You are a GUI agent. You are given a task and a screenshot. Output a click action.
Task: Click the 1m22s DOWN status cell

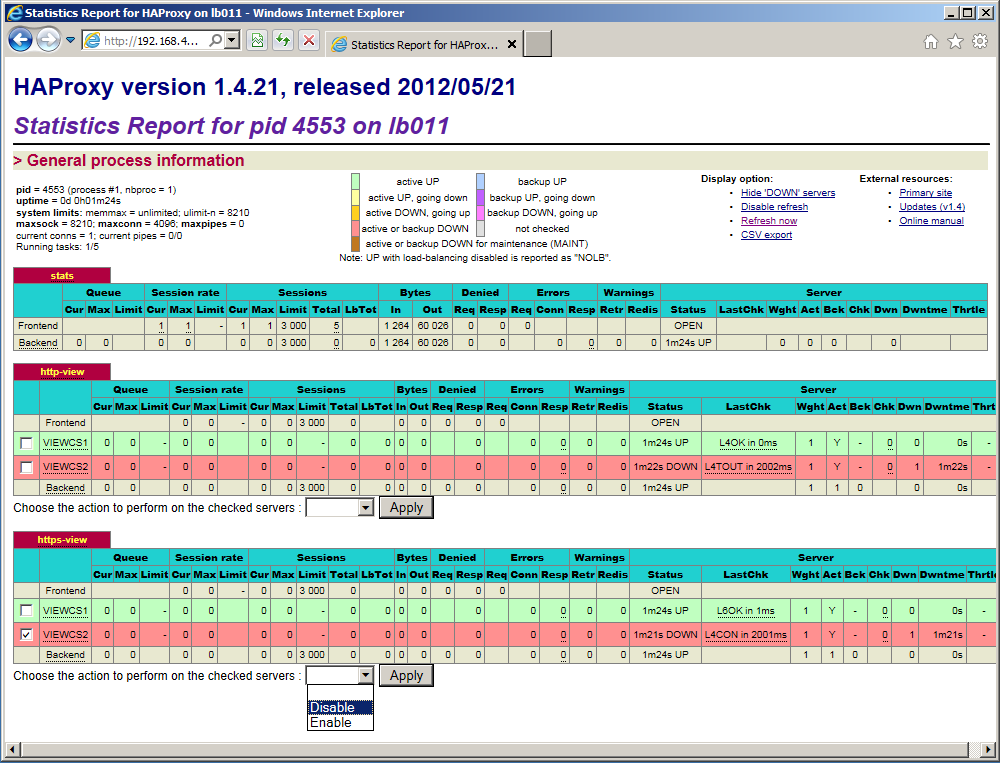665,467
